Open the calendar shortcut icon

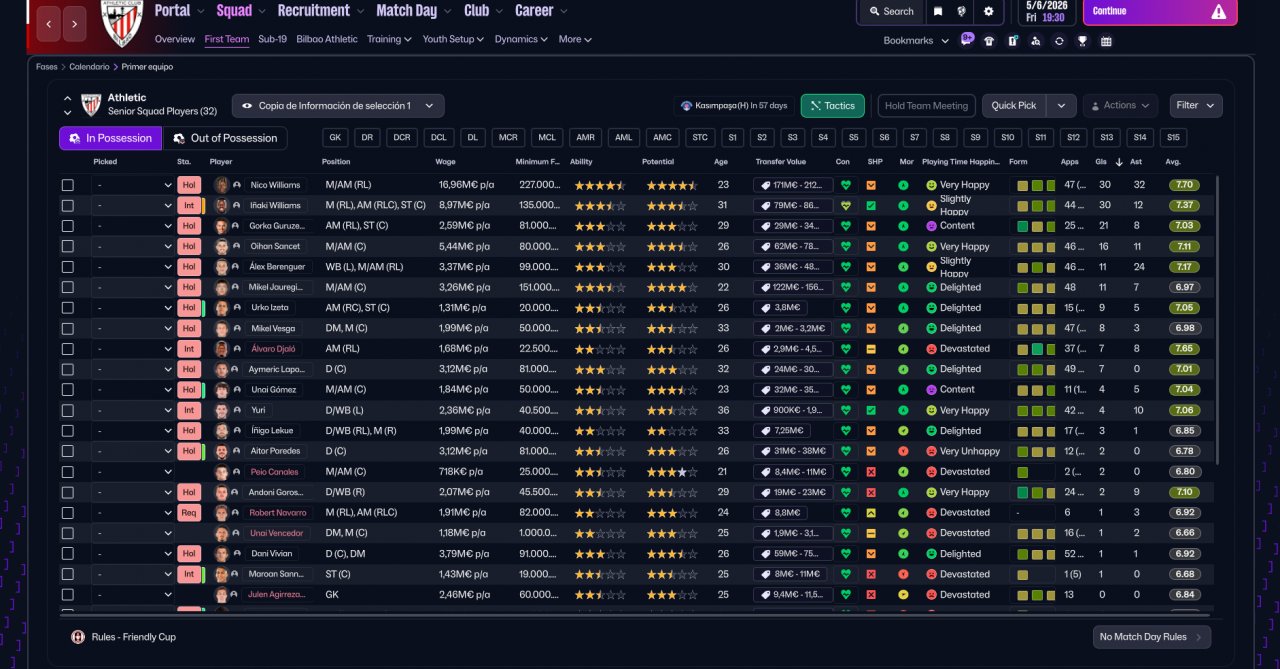[x=1106, y=41]
